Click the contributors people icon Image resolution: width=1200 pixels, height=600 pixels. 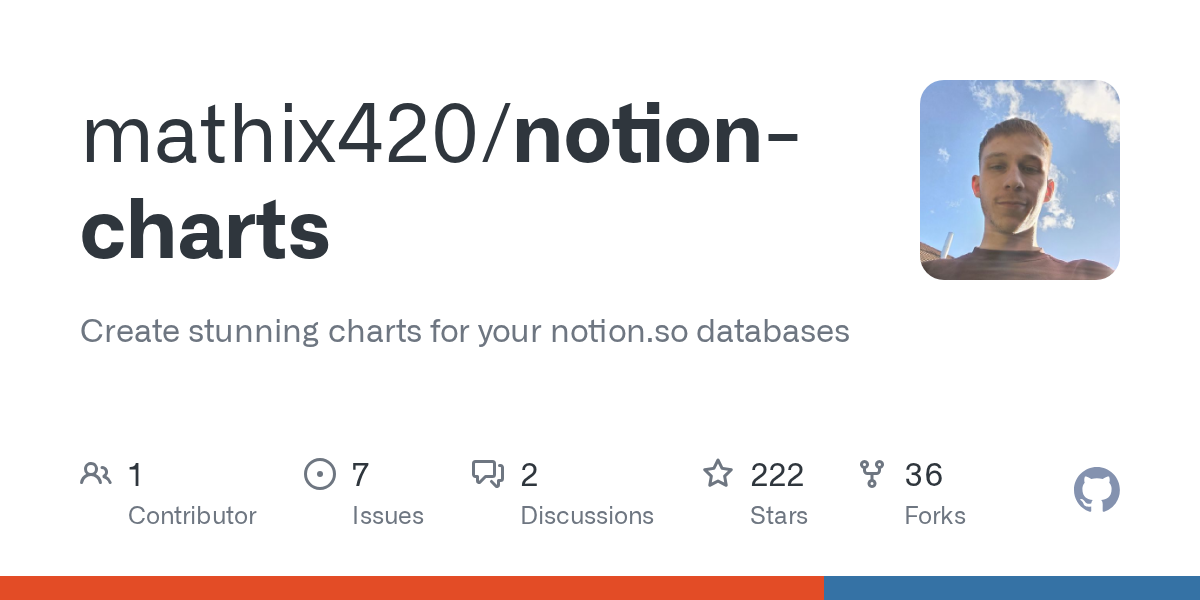point(96,474)
